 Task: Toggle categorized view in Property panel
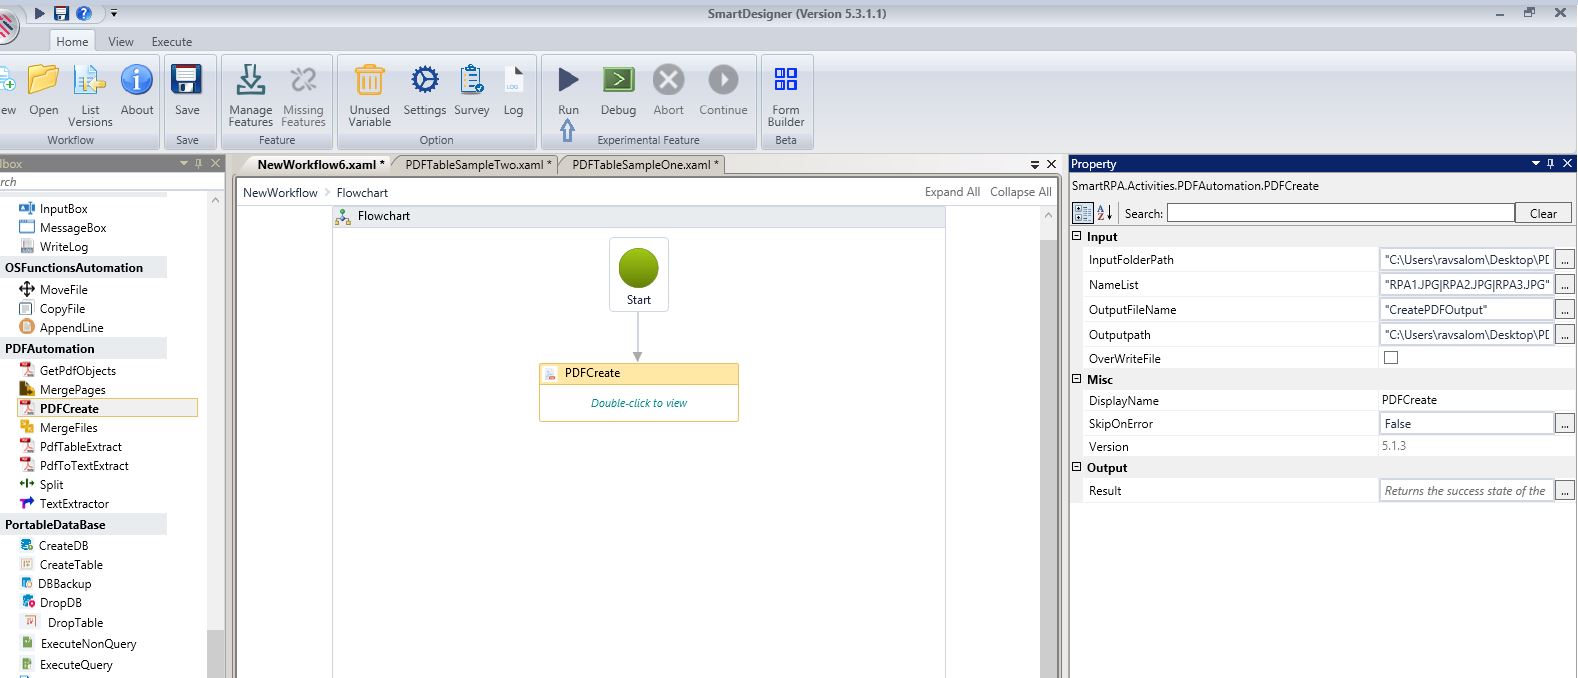(1082, 213)
